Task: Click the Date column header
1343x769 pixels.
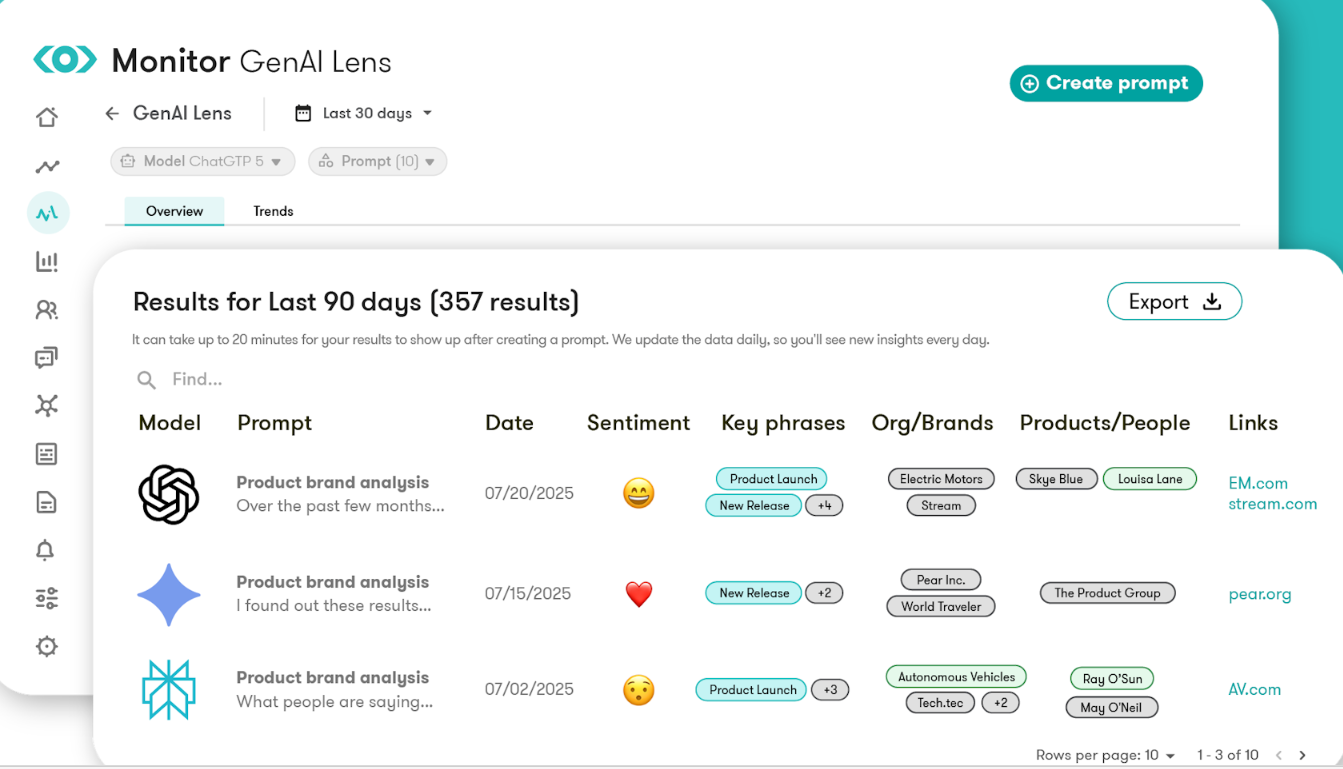Action: 509,423
